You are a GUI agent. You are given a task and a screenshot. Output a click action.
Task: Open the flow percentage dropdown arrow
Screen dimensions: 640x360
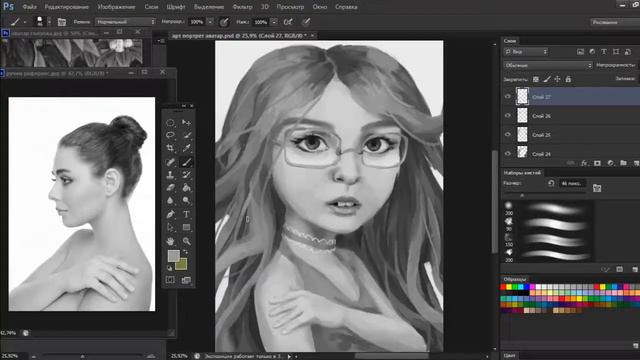(x=274, y=22)
